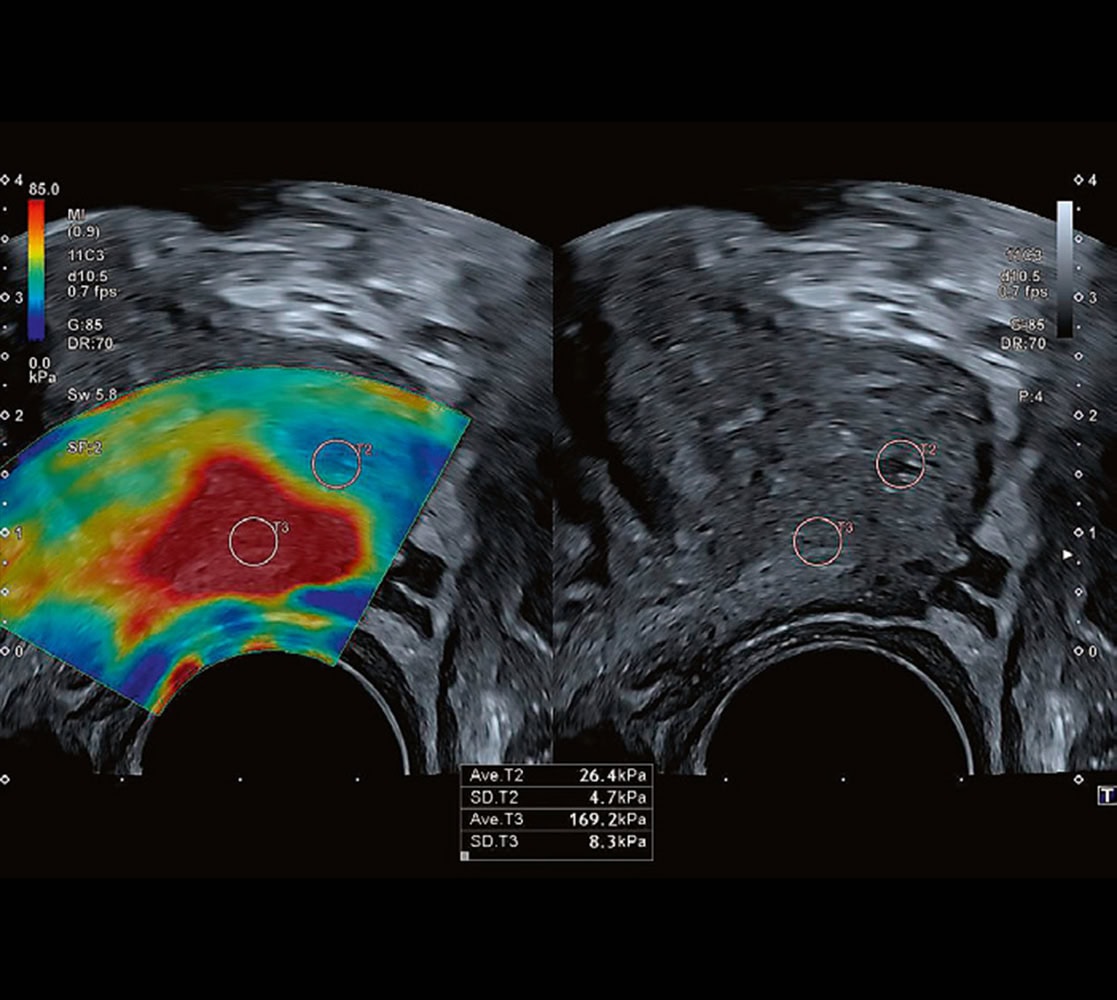
Task: Click the grayscale bar on the right image
Action: pyautogui.click(x=1065, y=268)
